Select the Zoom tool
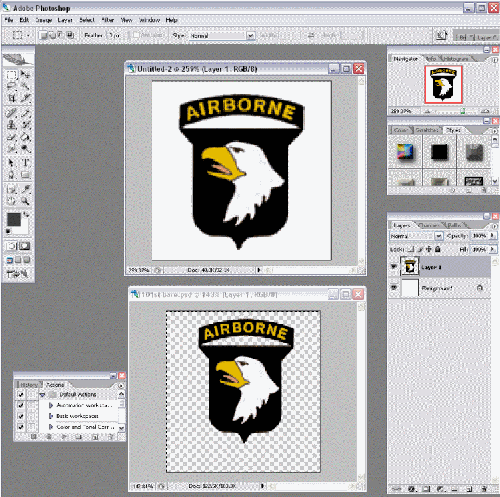This screenshot has width=500, height=497. tap(25, 201)
